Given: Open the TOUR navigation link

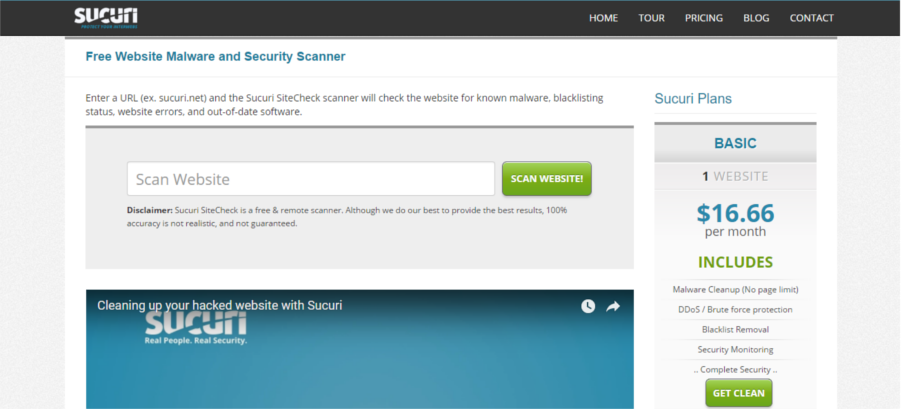Looking at the screenshot, I should point(651,18).
